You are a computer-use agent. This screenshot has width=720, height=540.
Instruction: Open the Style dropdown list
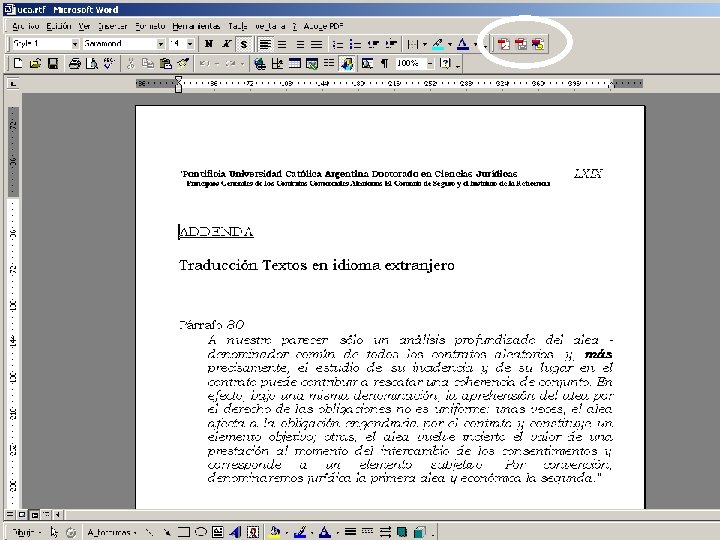[74, 44]
